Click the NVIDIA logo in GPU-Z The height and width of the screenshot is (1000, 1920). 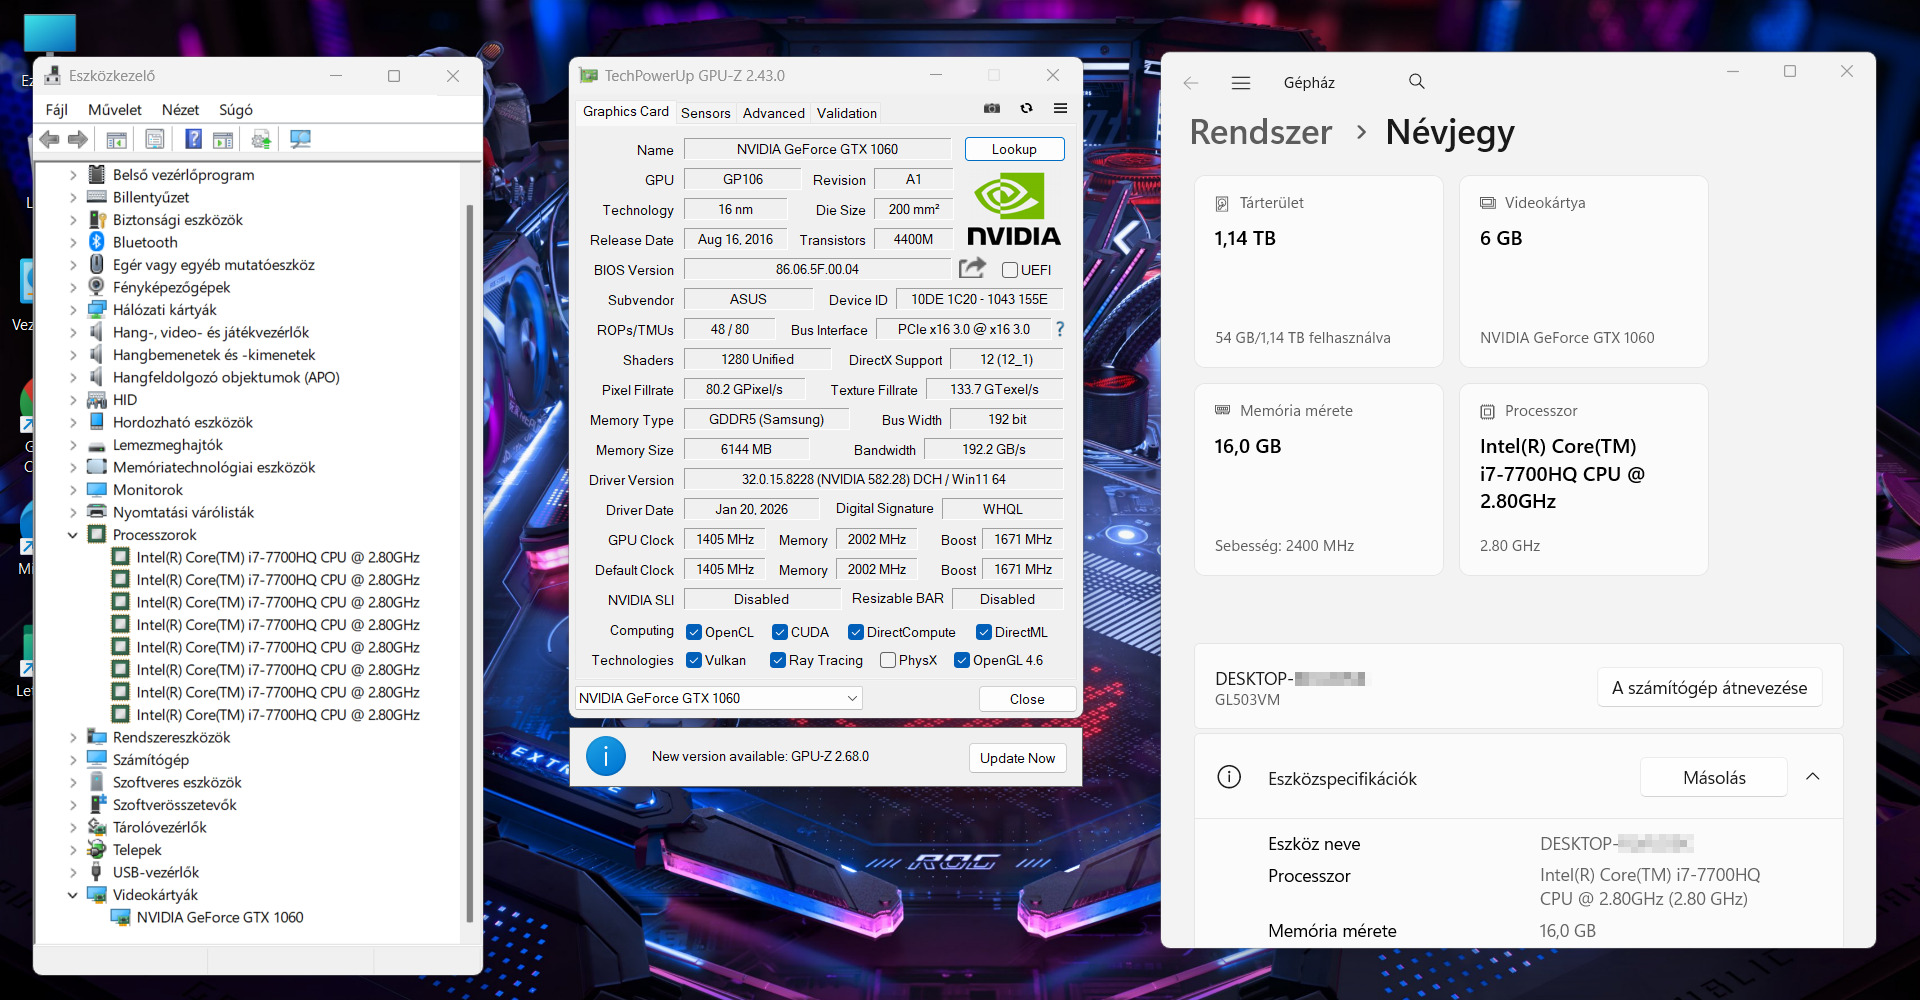[x=1014, y=209]
